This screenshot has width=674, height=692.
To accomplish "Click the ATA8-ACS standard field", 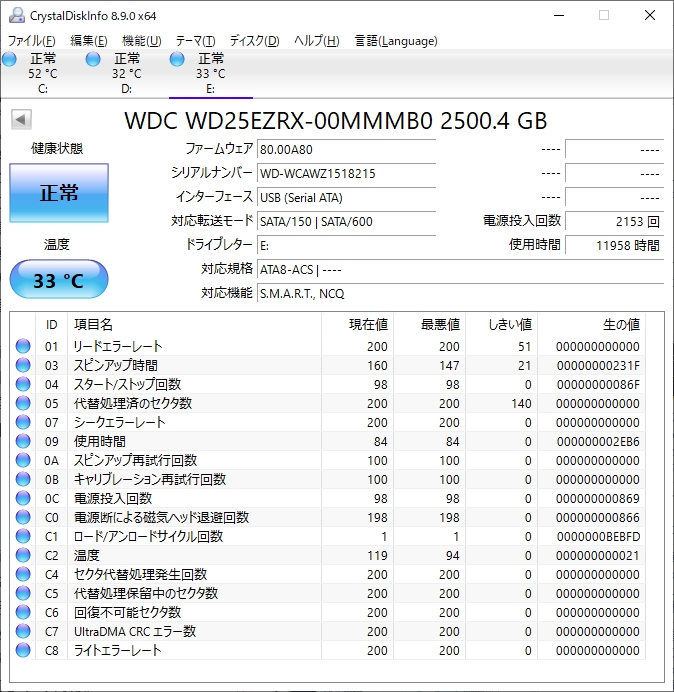I will [460, 269].
